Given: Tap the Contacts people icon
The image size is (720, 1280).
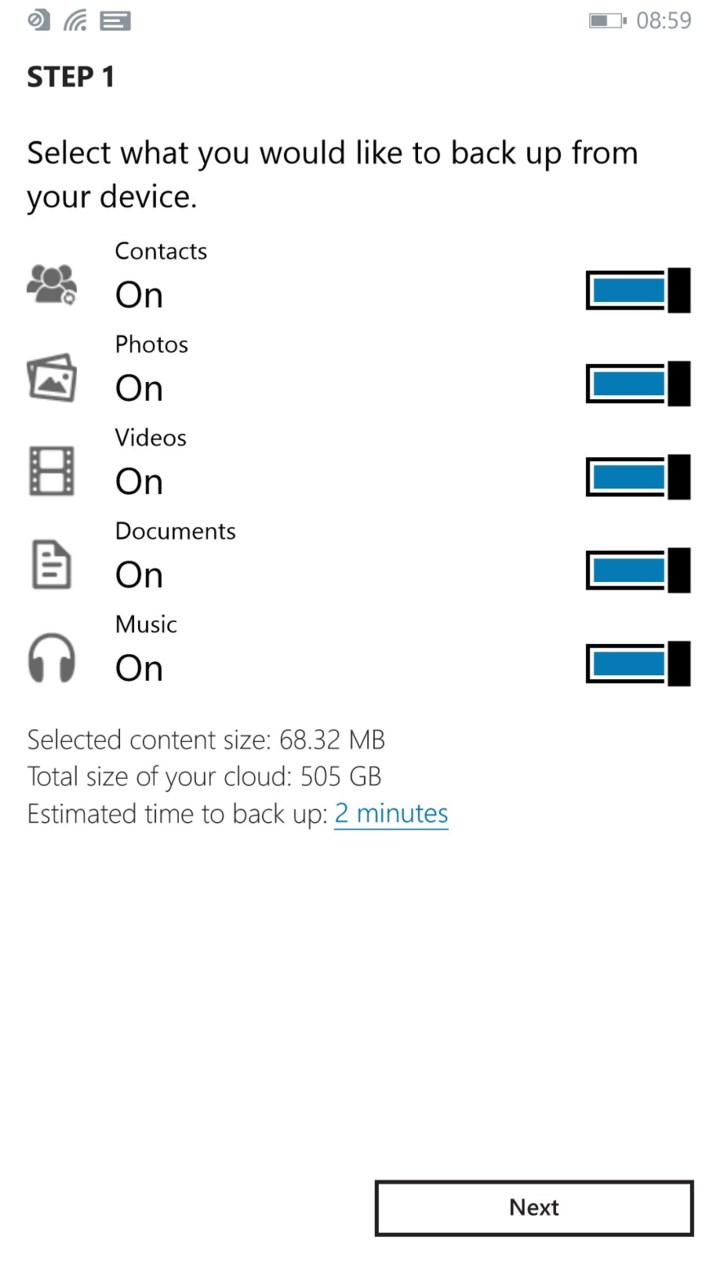Looking at the screenshot, I should click(x=50, y=283).
